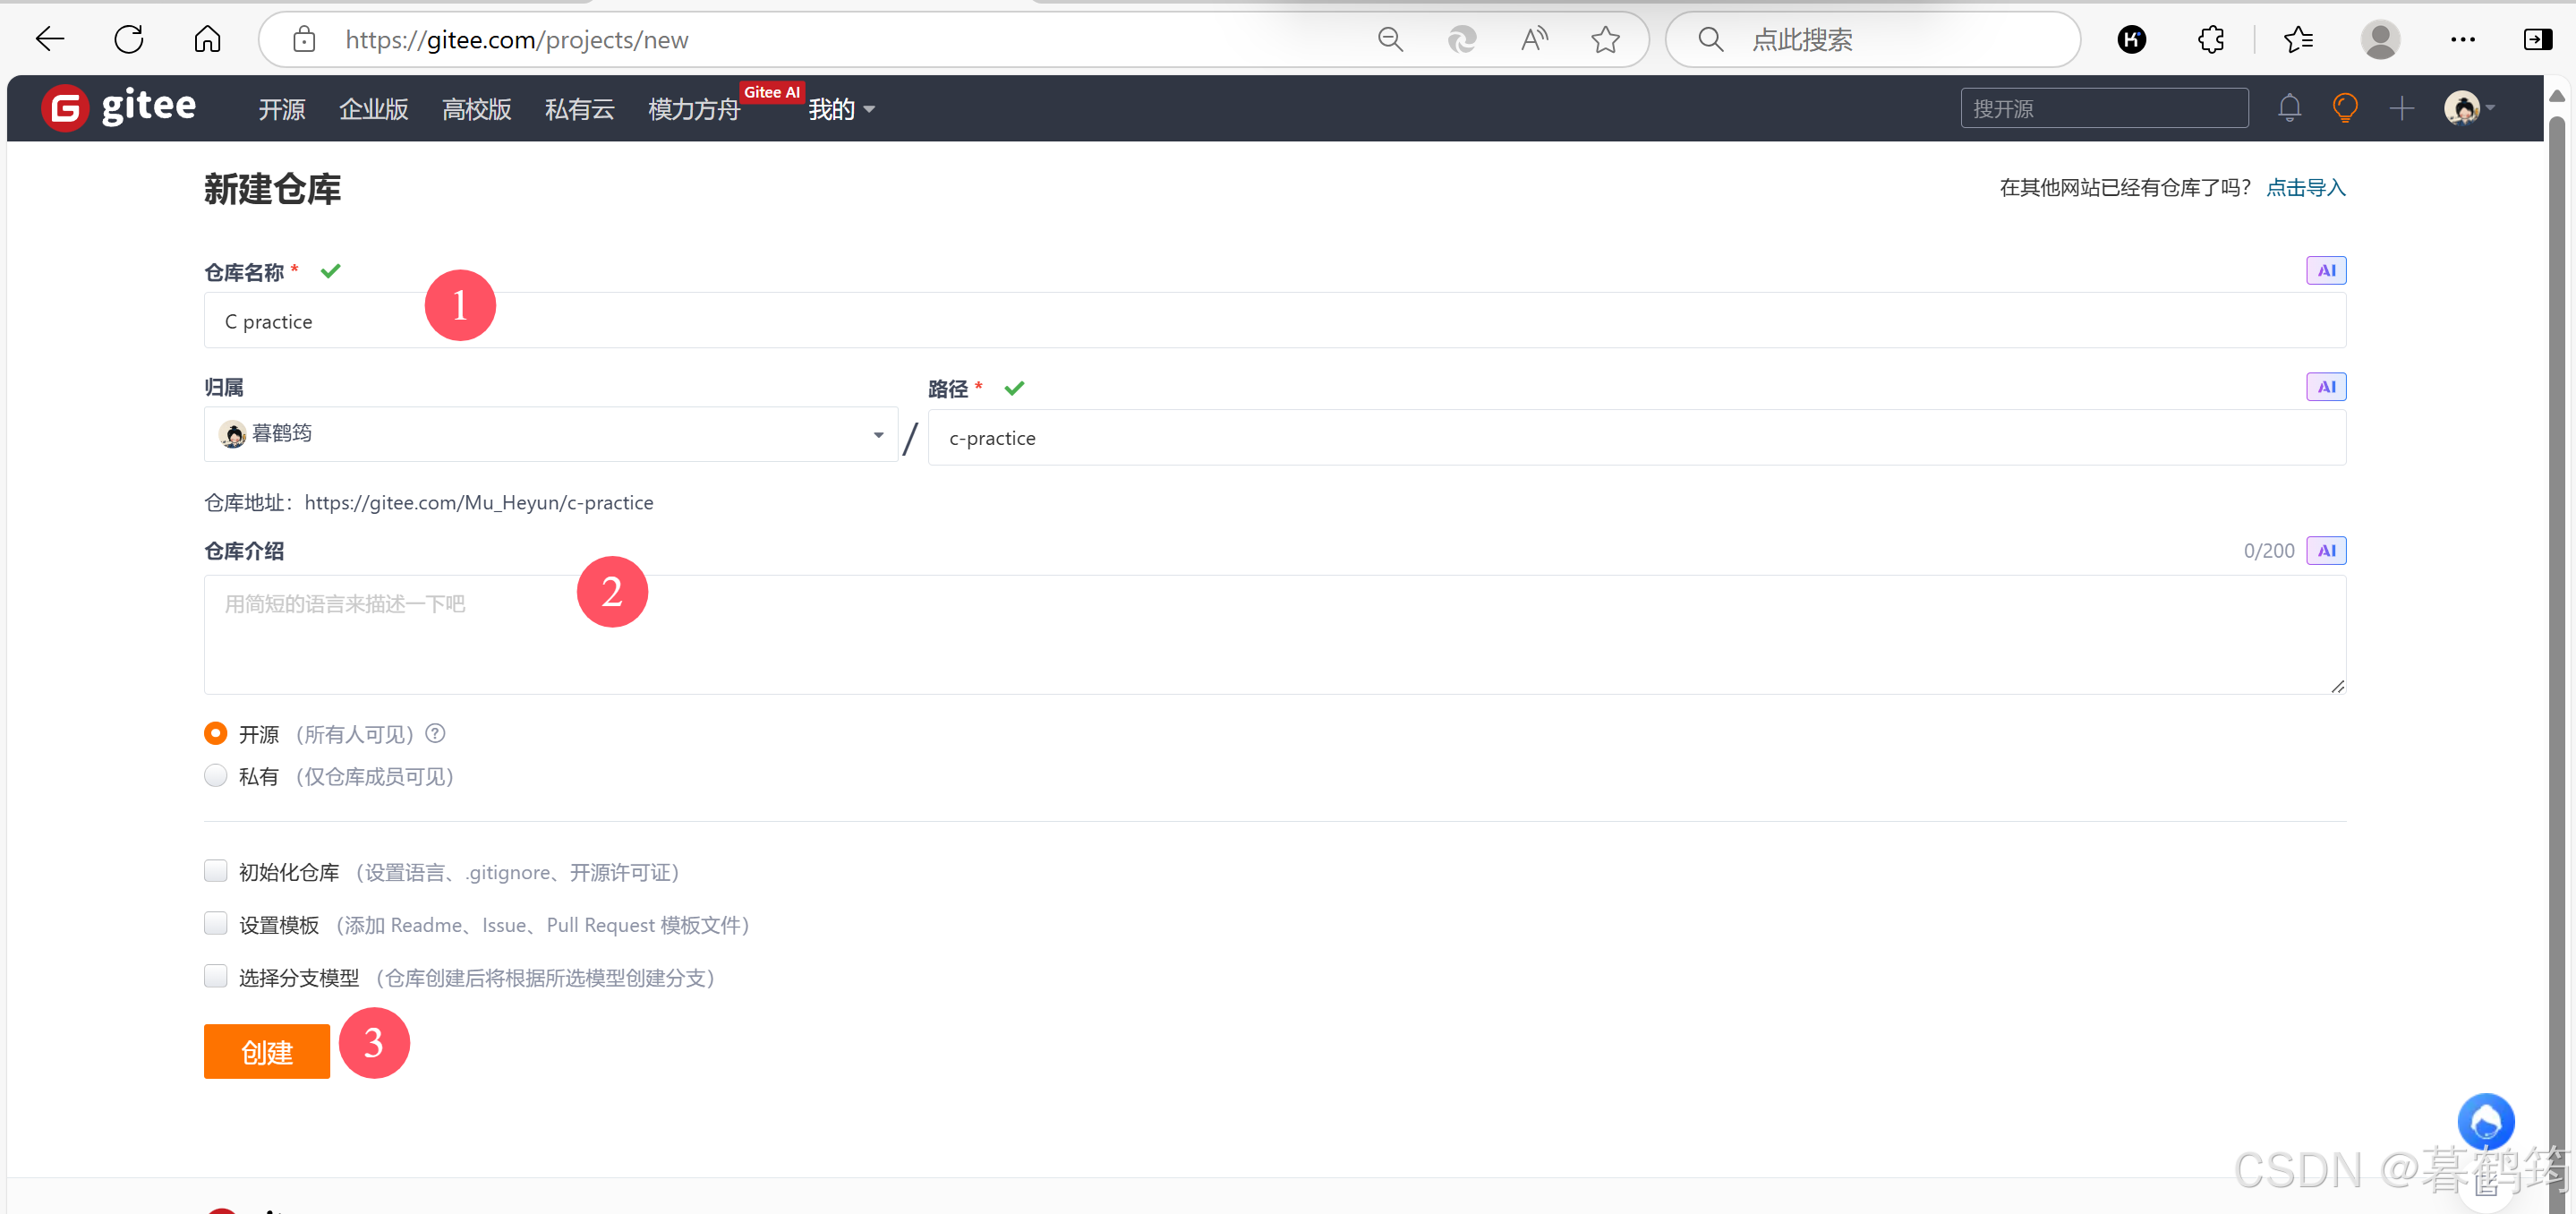Click the browser extensions puzzle icon
2576x1214 pixels.
pos(2210,40)
